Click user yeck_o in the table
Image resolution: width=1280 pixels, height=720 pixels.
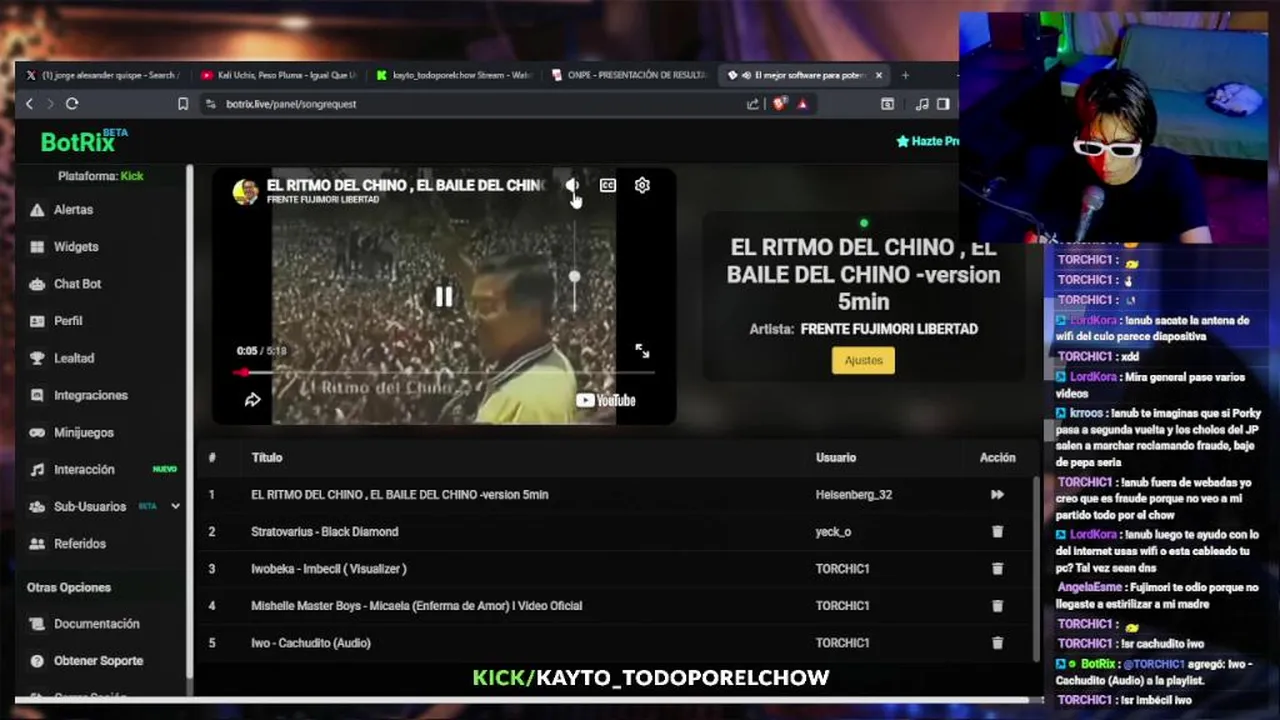pos(833,532)
